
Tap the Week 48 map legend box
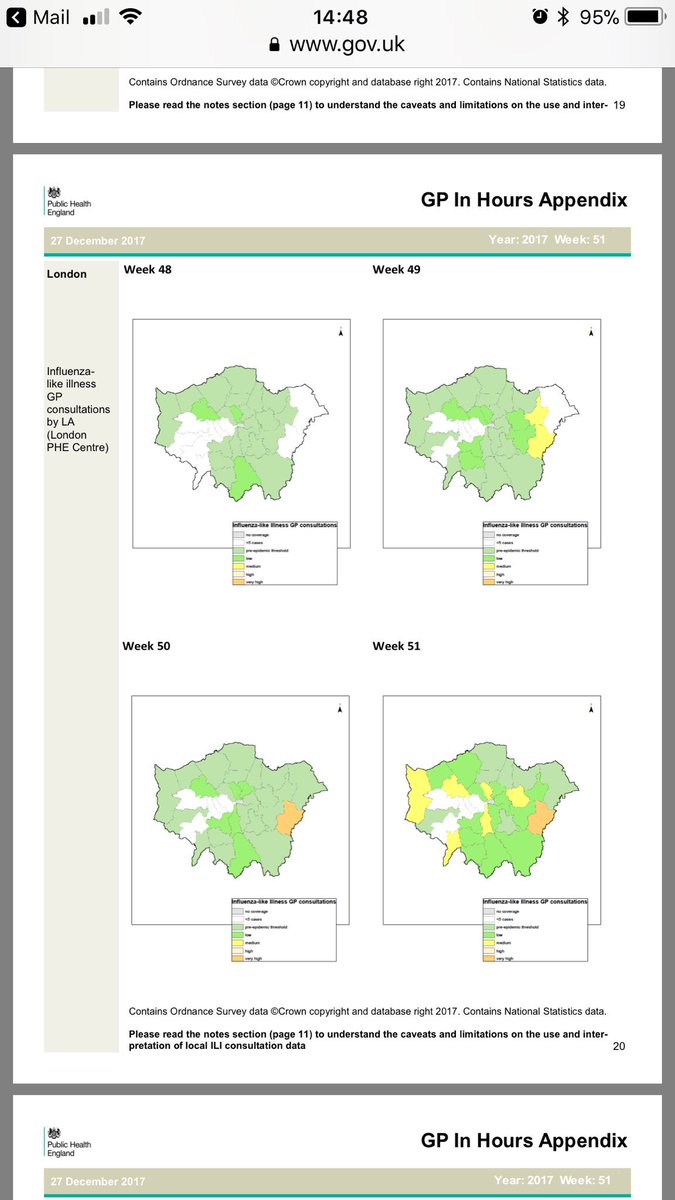pyautogui.click(x=284, y=553)
